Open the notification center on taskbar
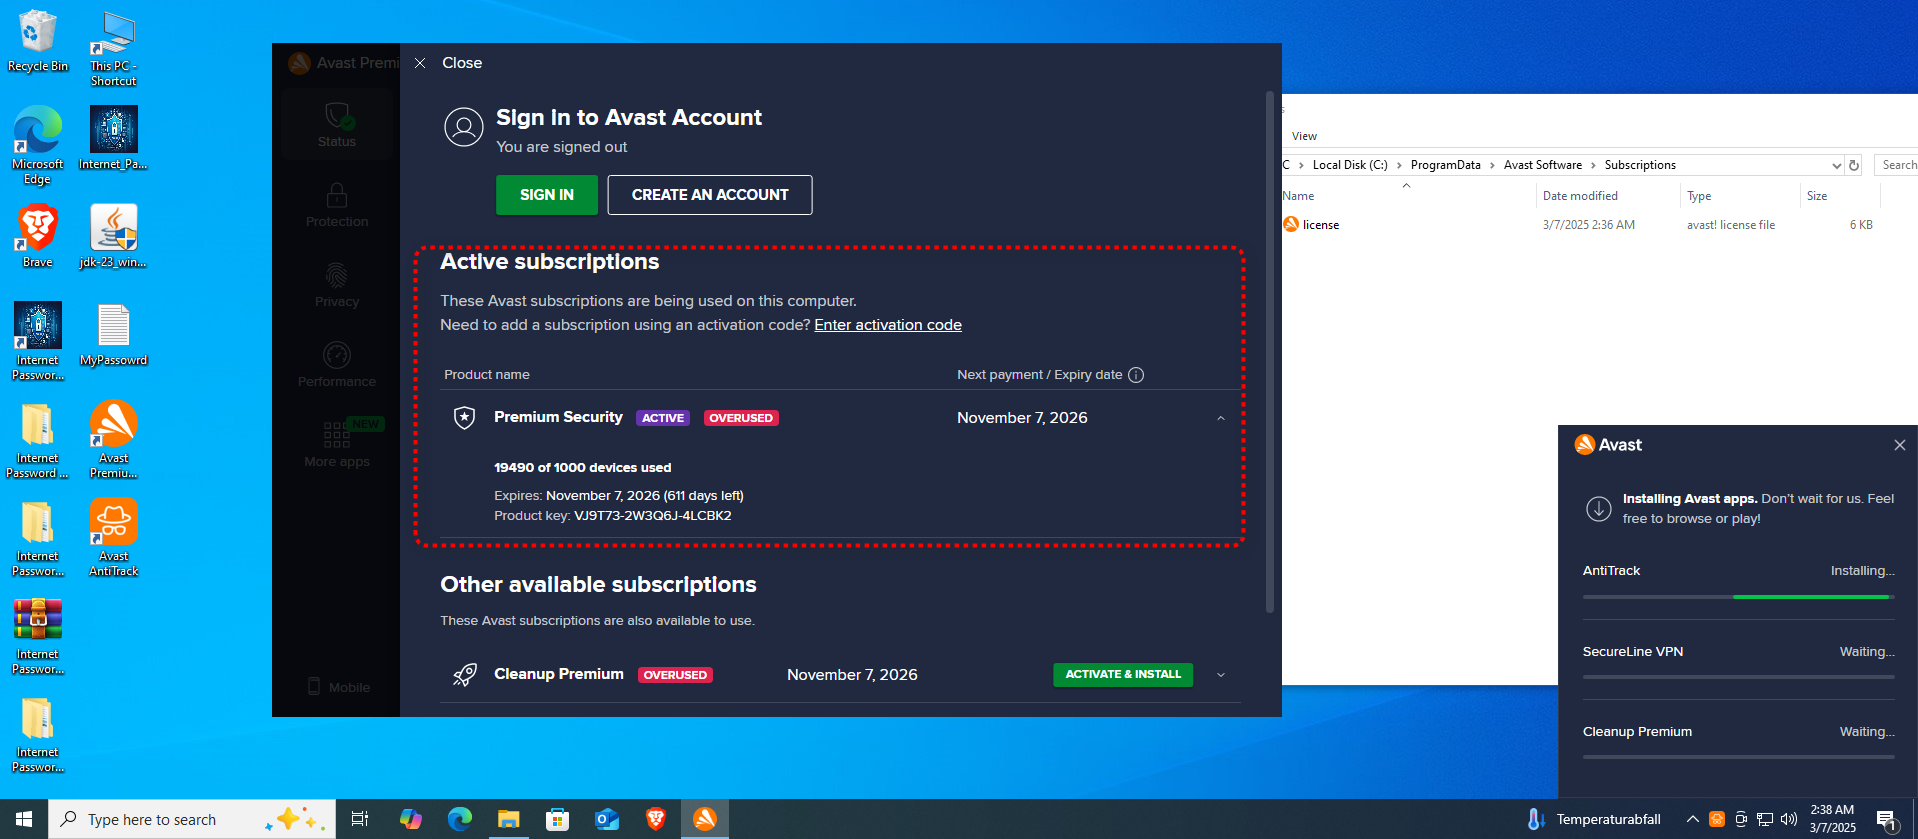The image size is (1918, 839). [1887, 819]
